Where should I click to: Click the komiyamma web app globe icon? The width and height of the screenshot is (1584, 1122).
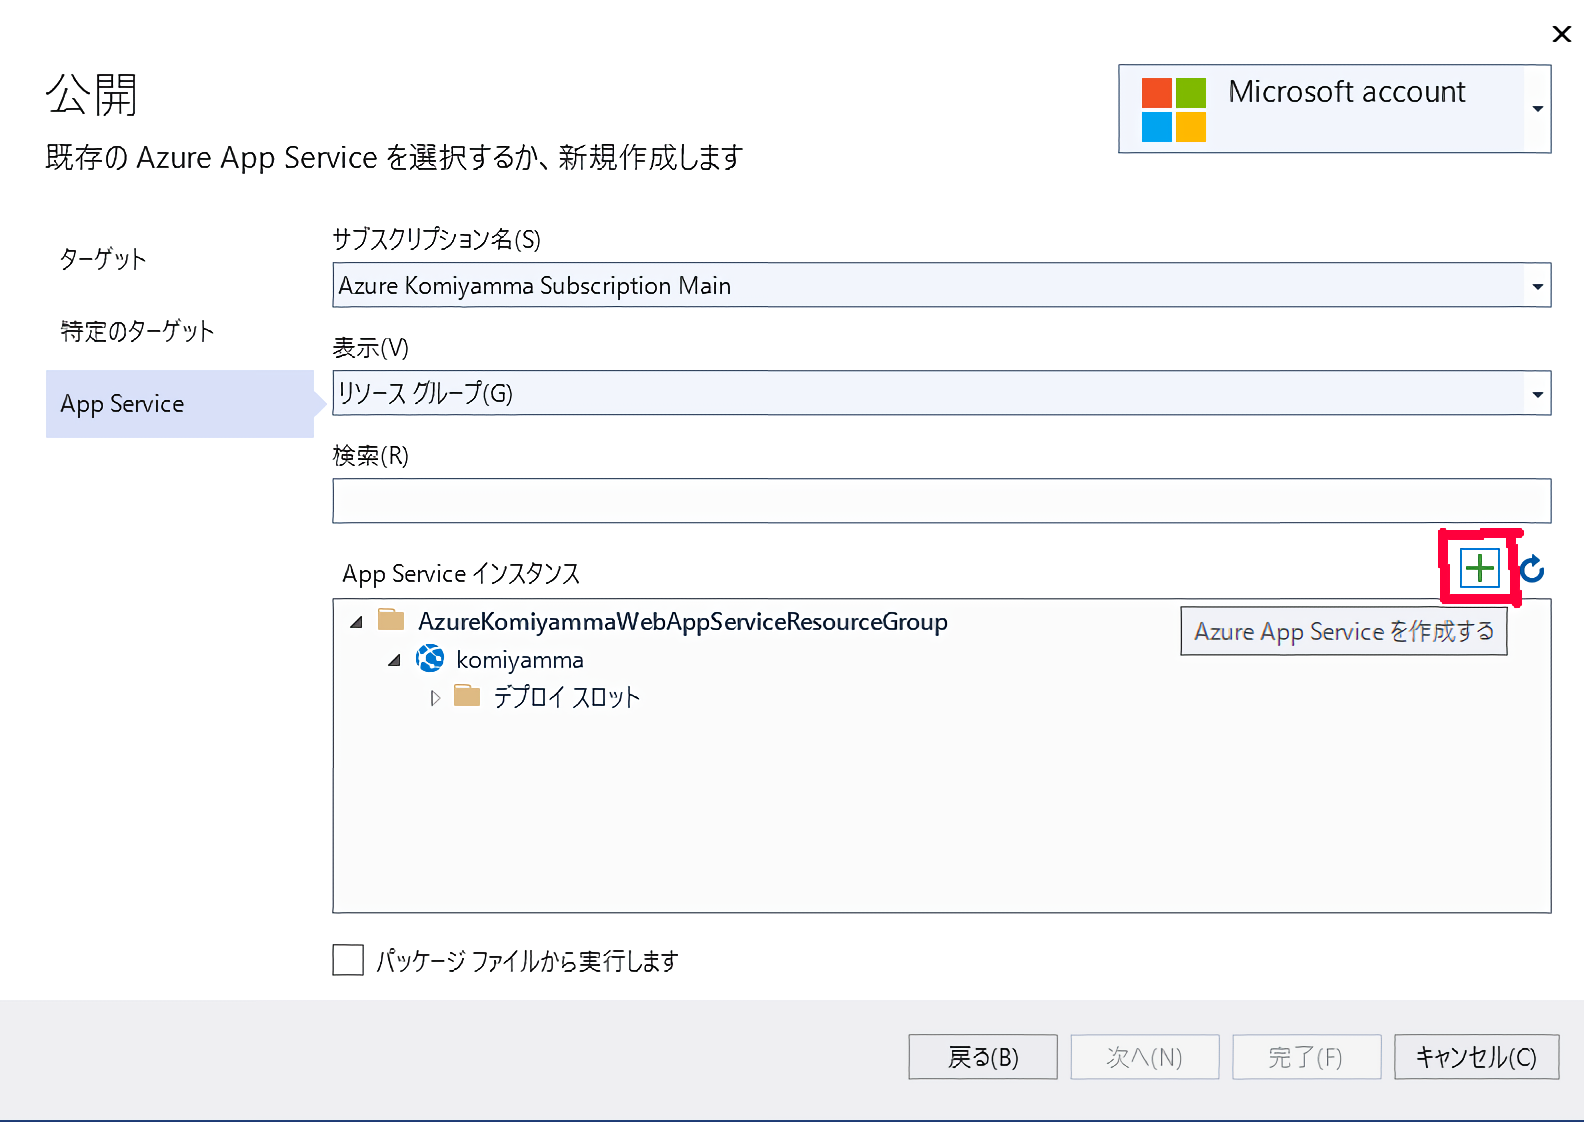click(430, 659)
